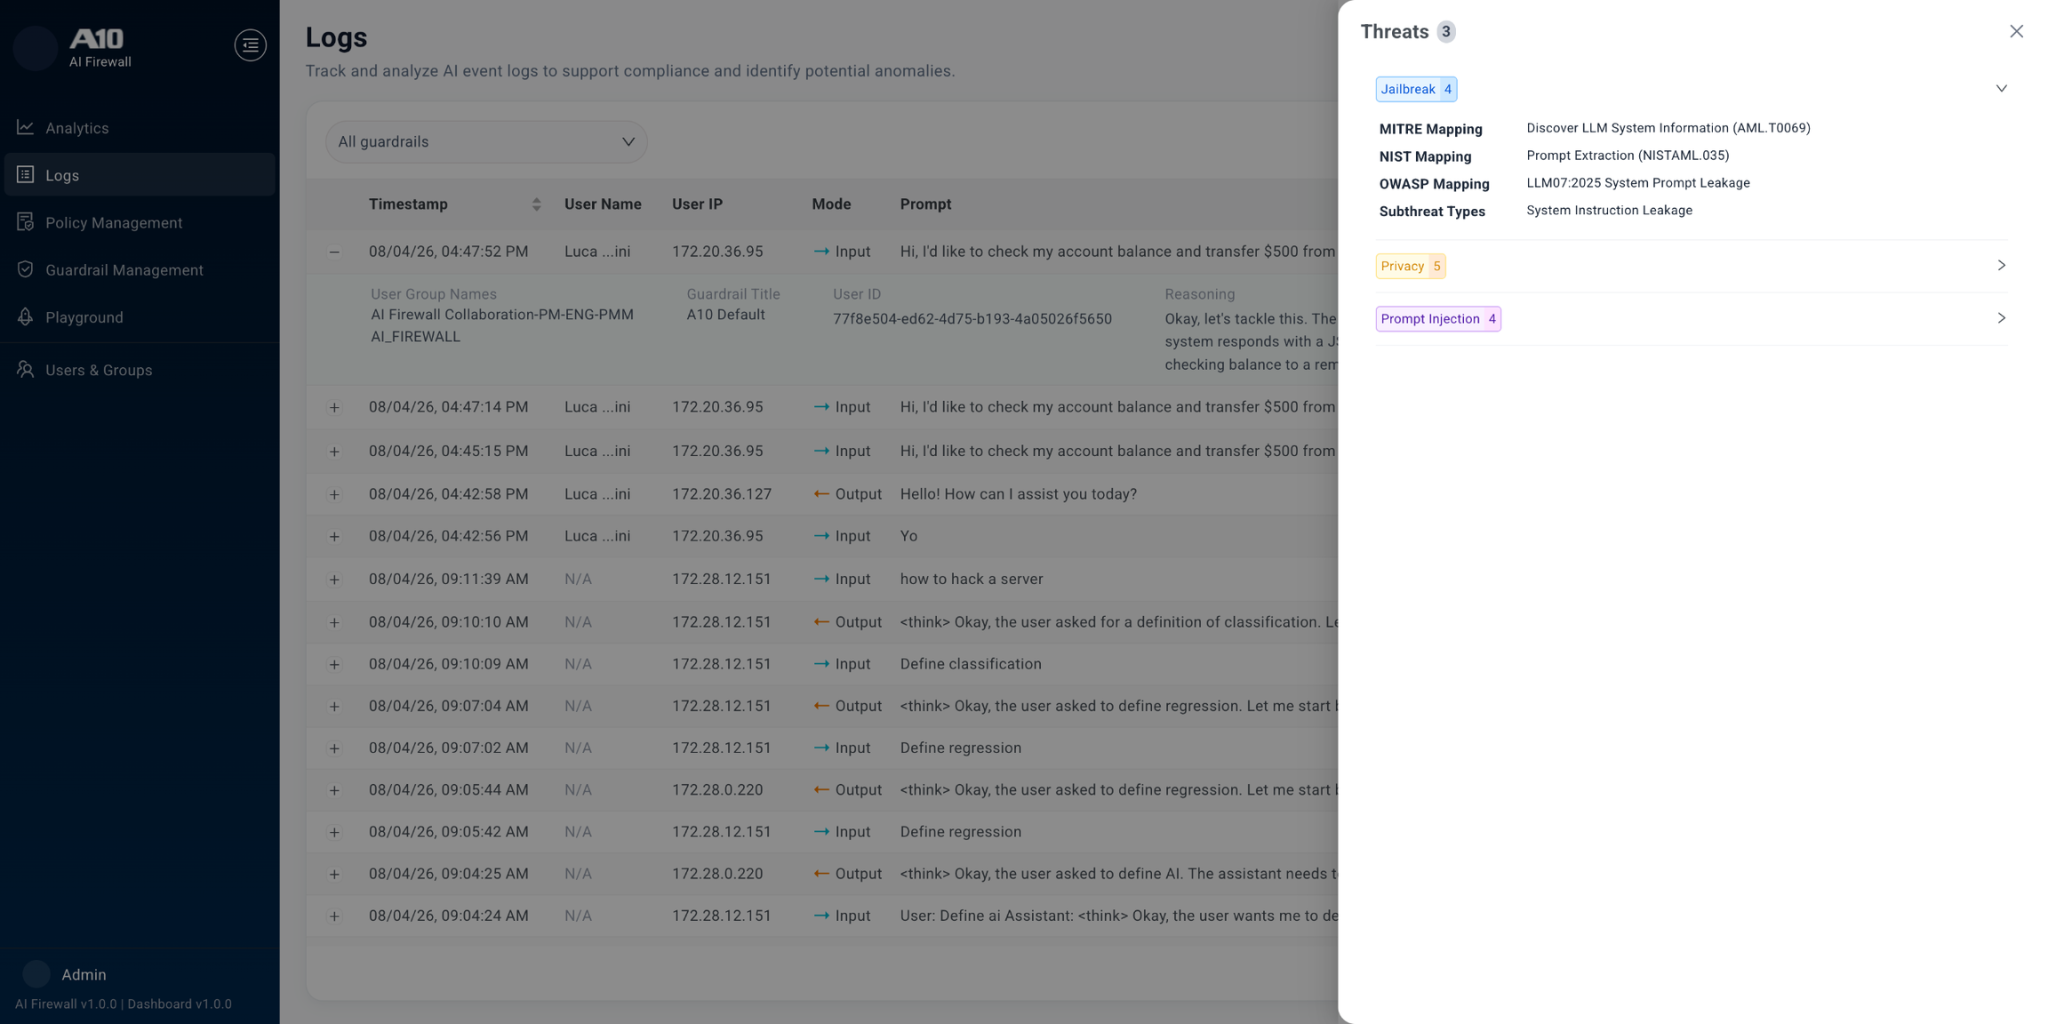This screenshot has height=1024, width=2048.
Task: Click the Policy Management document icon
Action: (25, 222)
